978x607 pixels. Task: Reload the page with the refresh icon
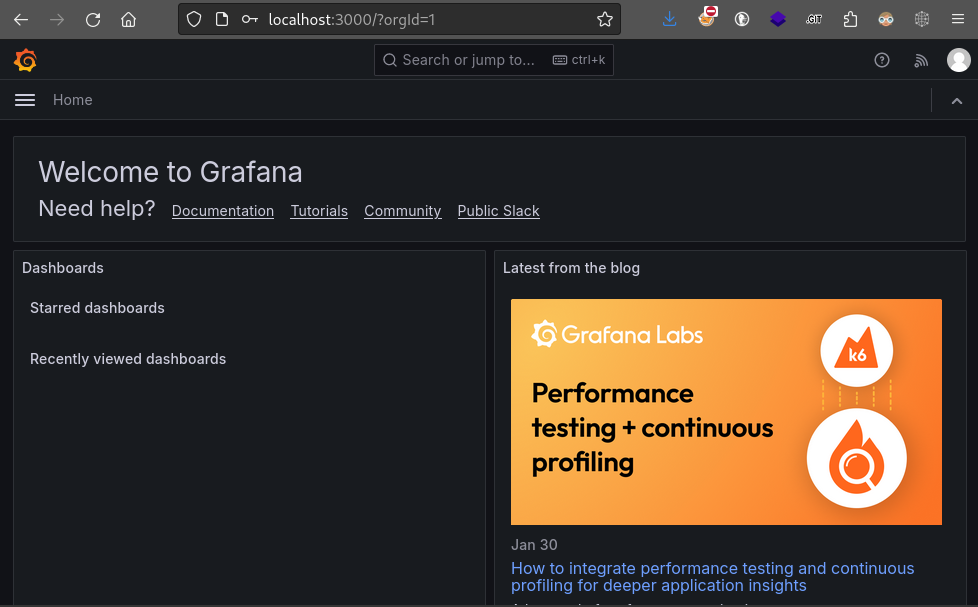point(93,19)
